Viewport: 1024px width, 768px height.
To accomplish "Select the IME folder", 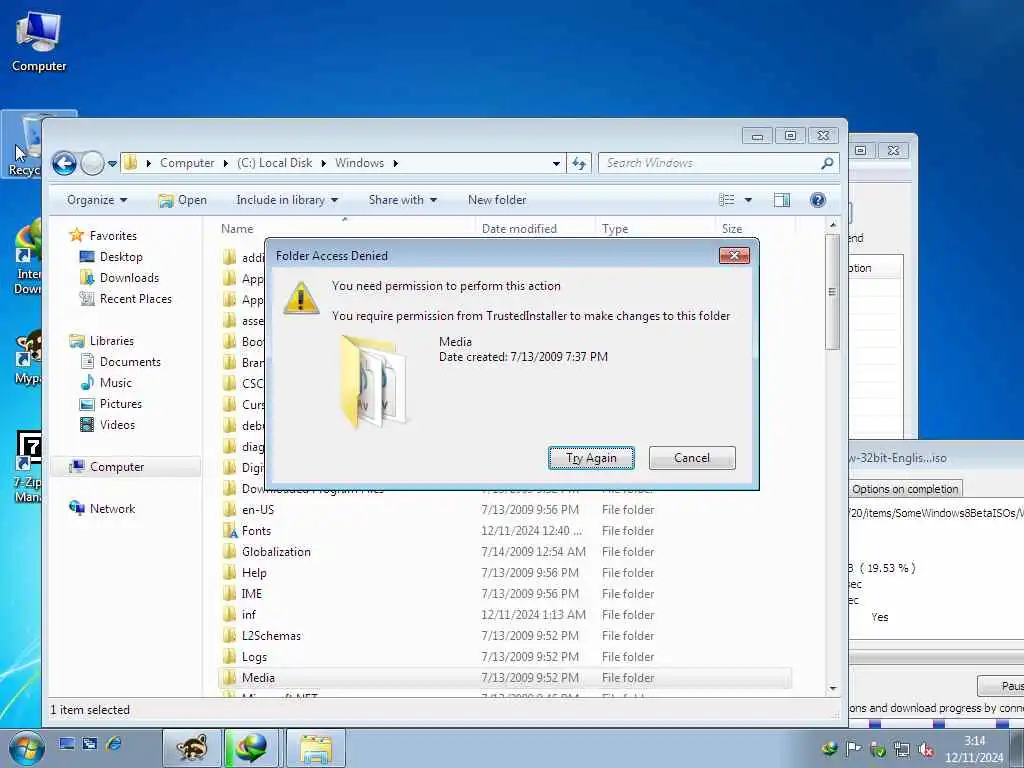I will [x=251, y=594].
